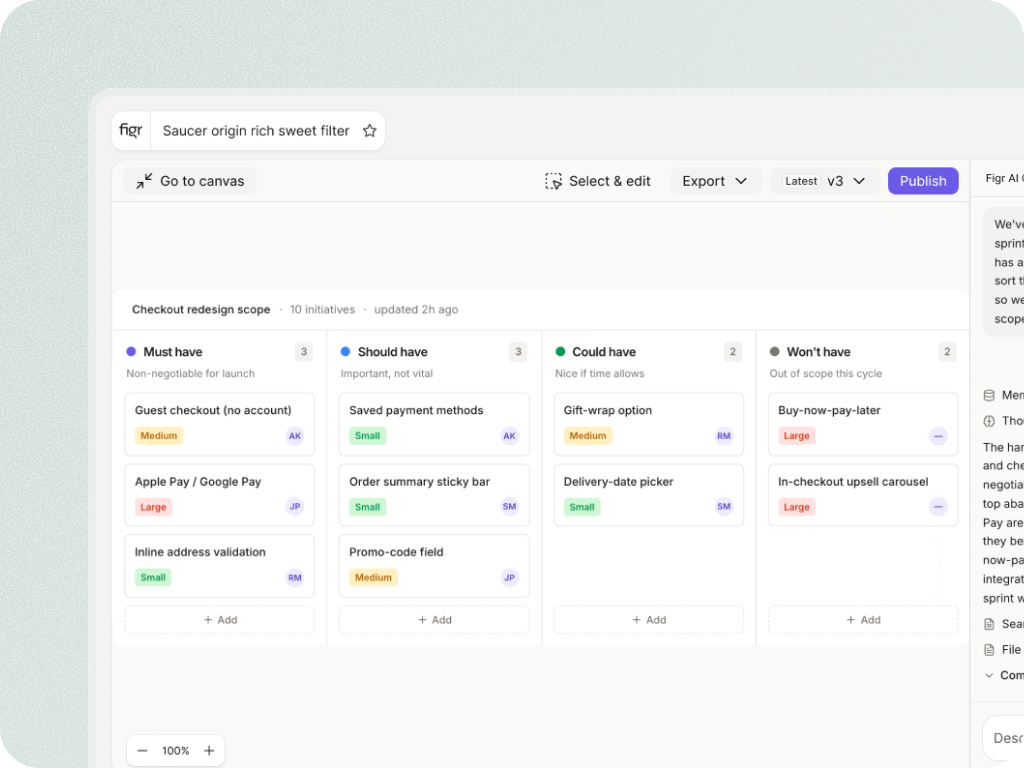Go to canvas
Image resolution: width=1024 pixels, height=768 pixels.
[x=190, y=181]
